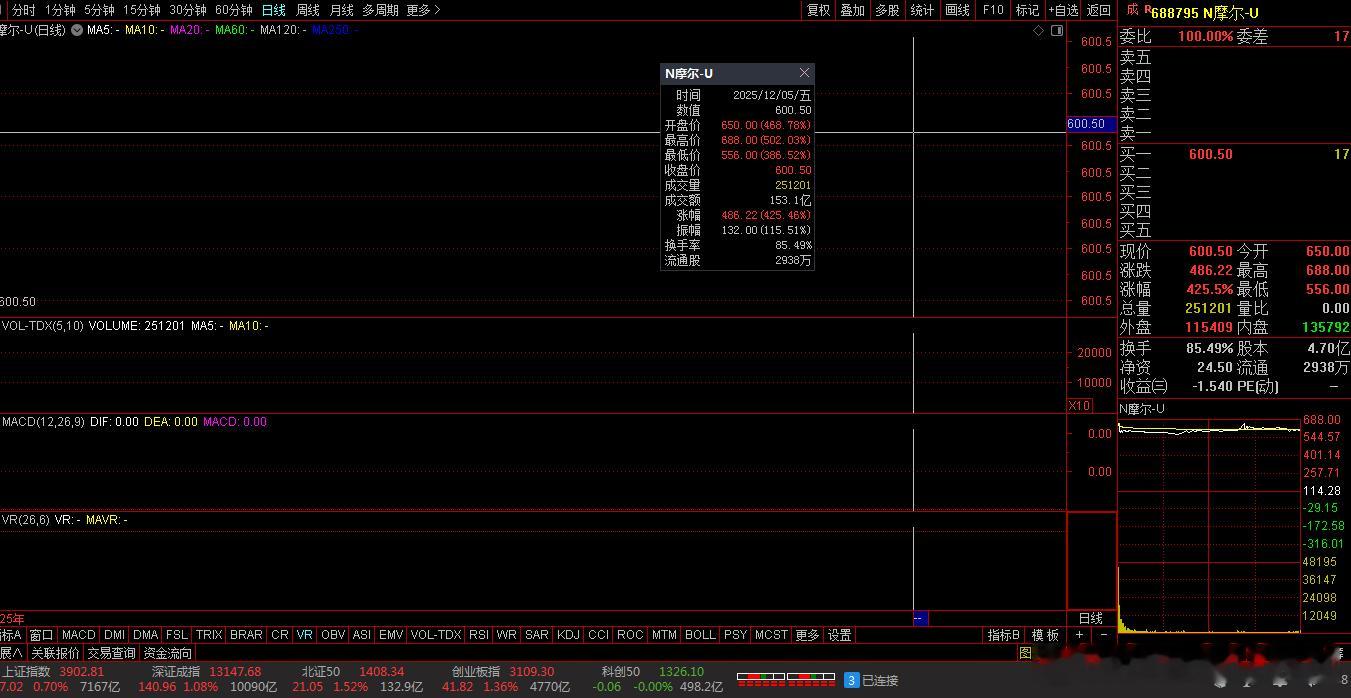Image resolution: width=1351 pixels, height=698 pixels.
Task: Select KDJ indicator tab
Action: pos(568,635)
